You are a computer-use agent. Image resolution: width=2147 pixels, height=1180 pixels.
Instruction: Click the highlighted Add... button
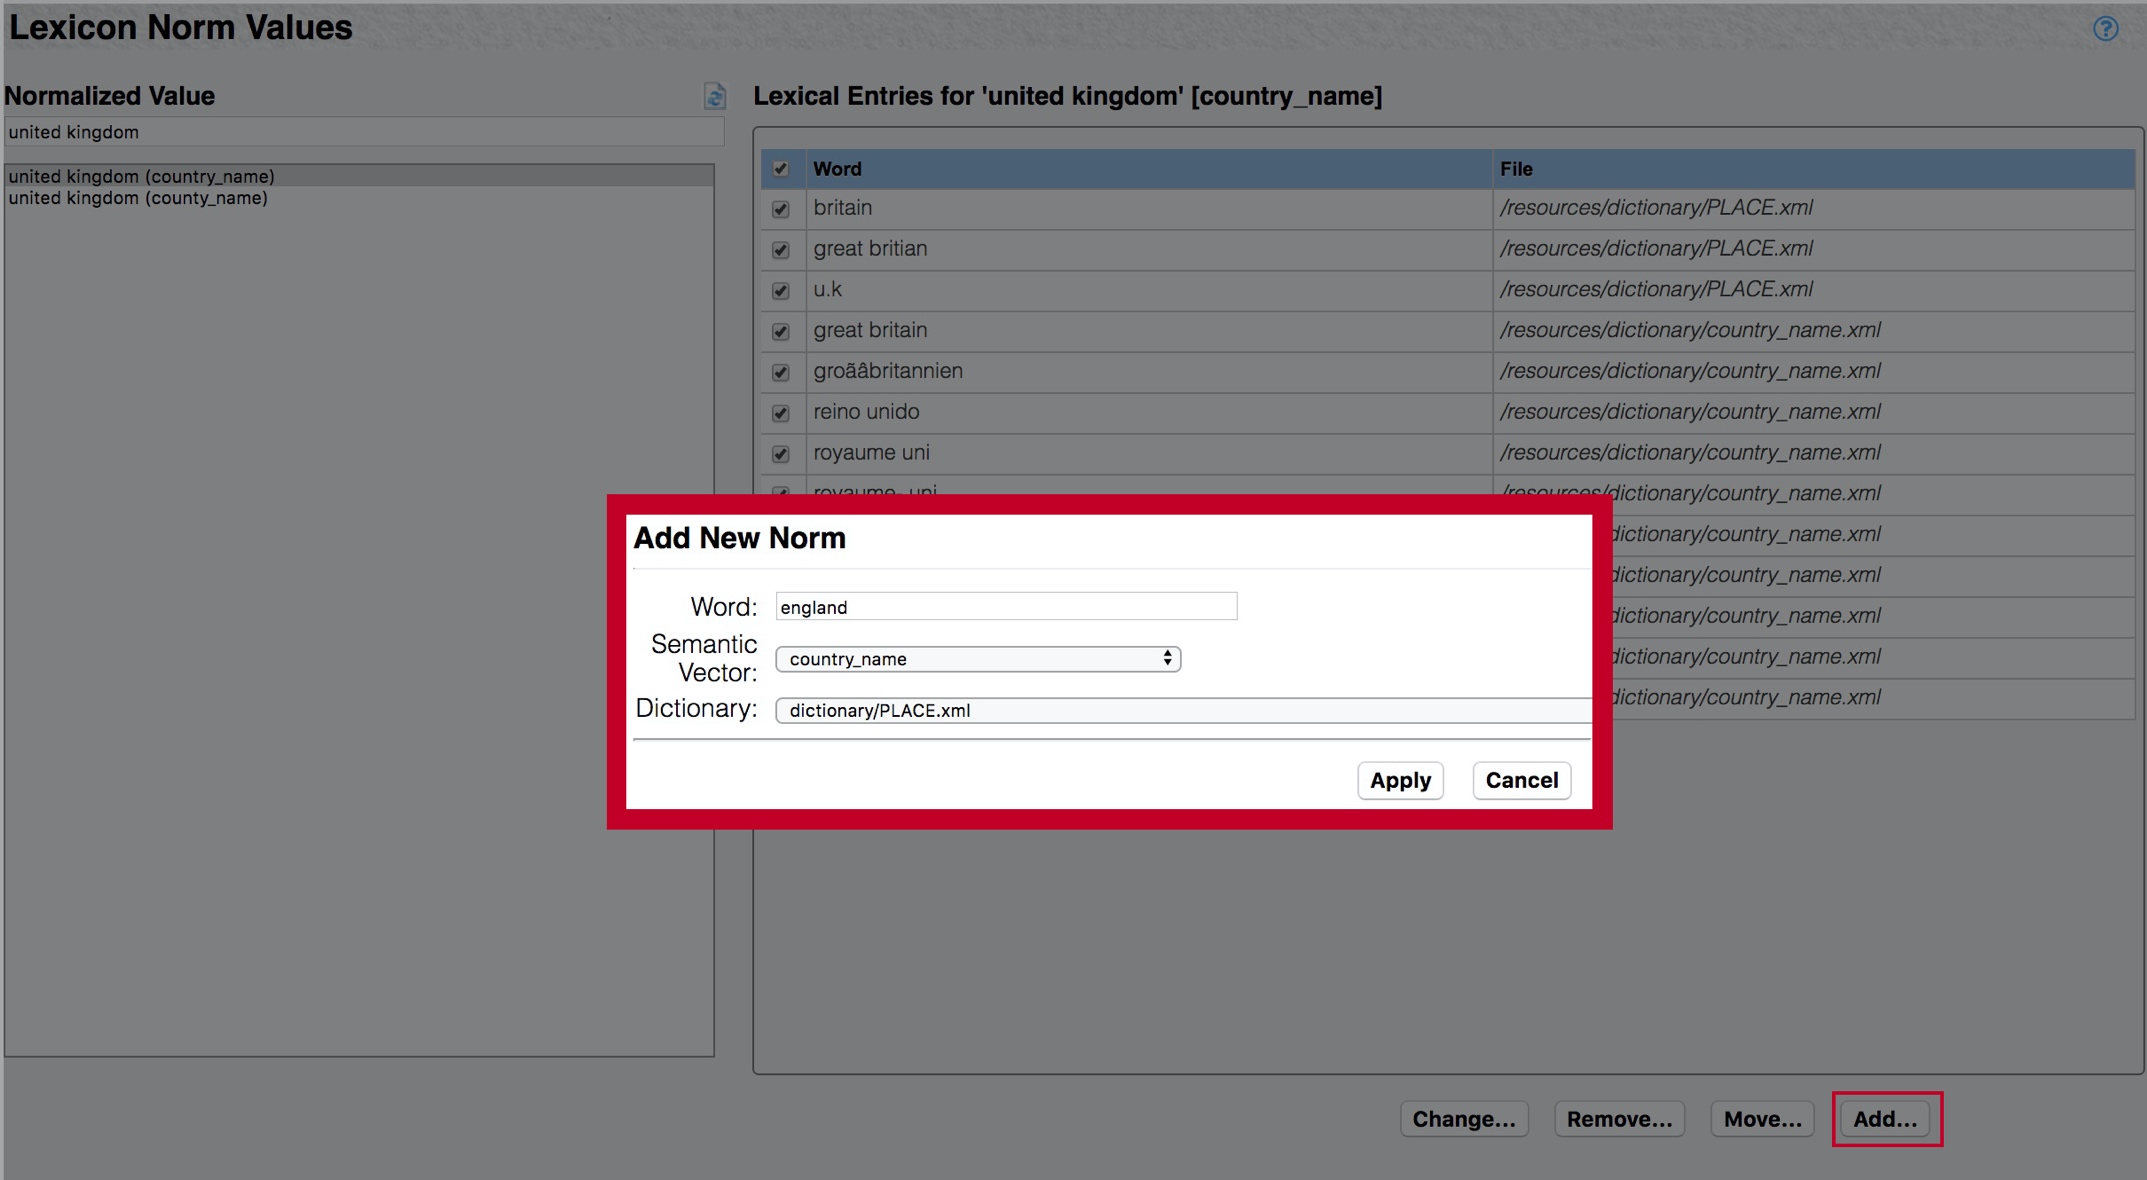tap(1886, 1119)
